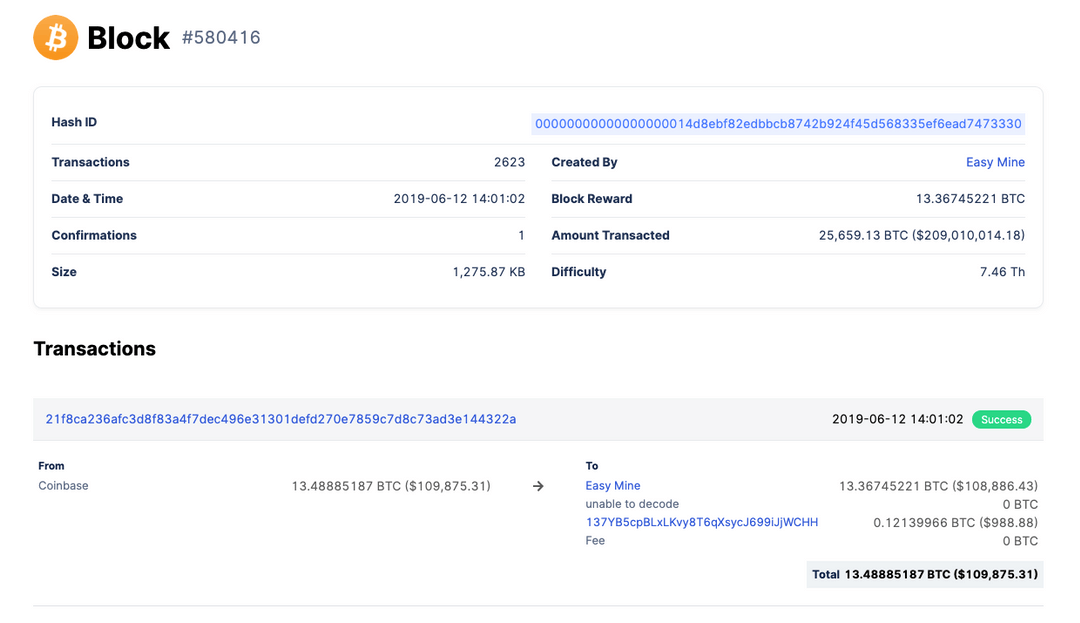Image resolution: width=1080 pixels, height=623 pixels.
Task: Click the Transactions count 2623
Action: point(512,162)
